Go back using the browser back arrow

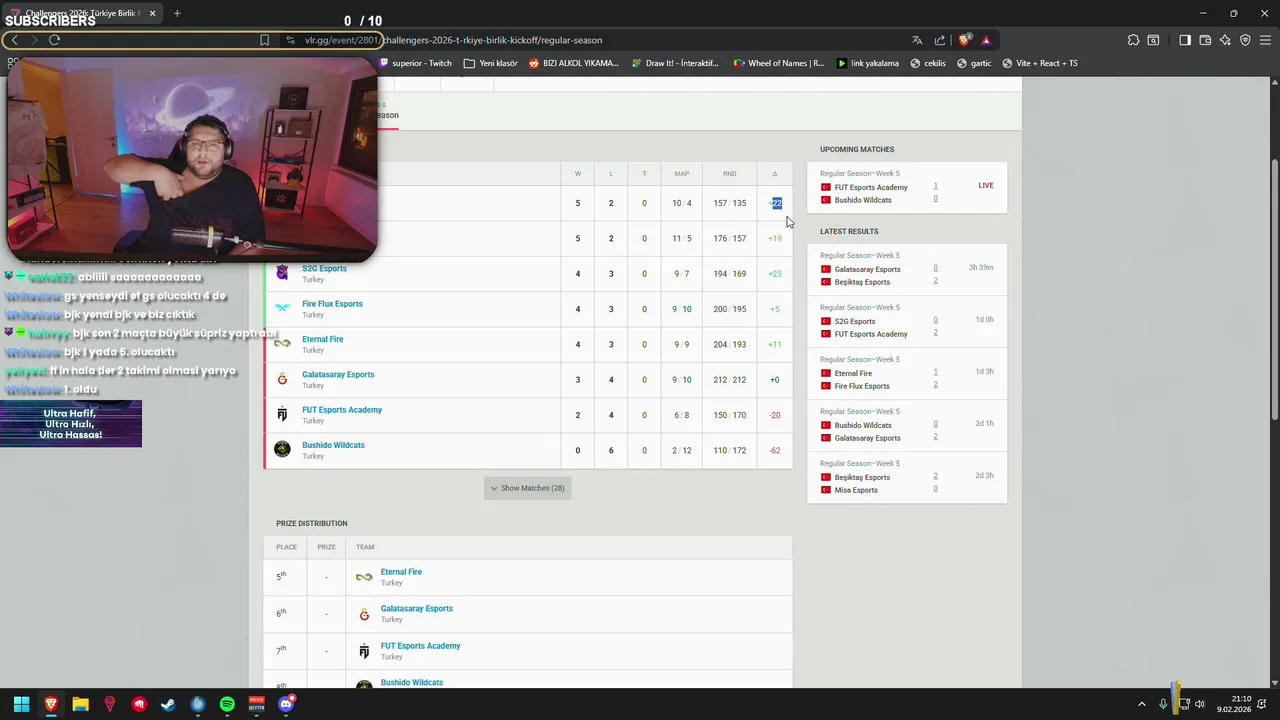[14, 40]
